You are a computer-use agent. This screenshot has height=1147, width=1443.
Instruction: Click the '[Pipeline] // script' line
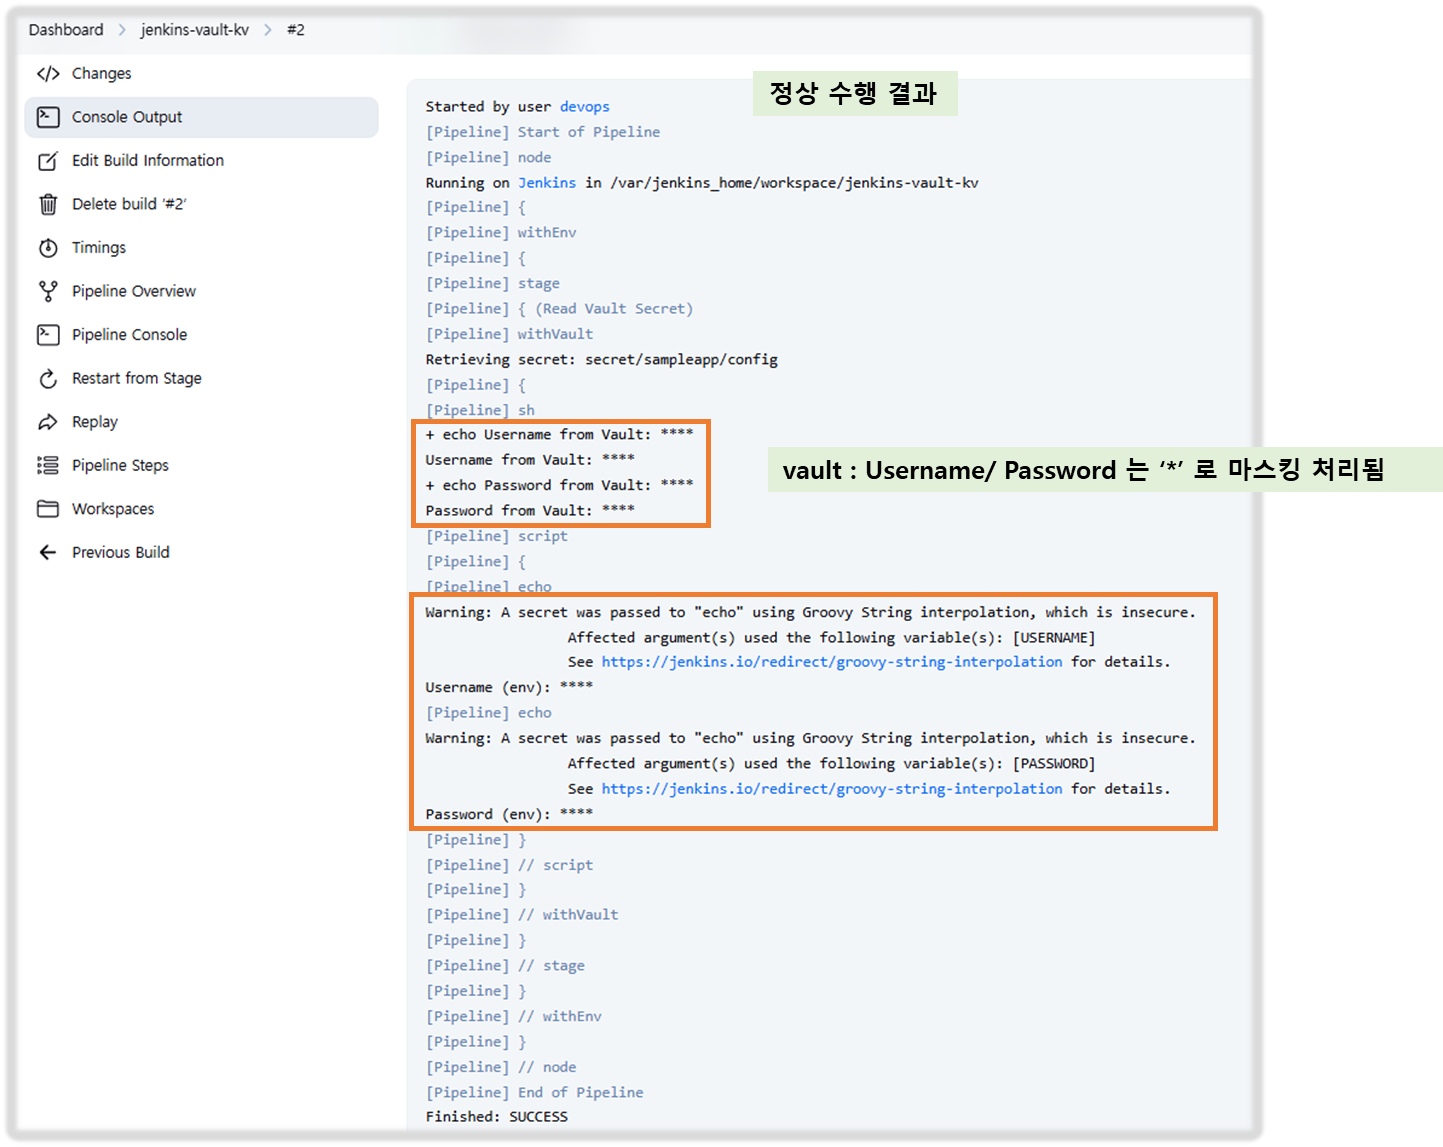click(x=510, y=865)
